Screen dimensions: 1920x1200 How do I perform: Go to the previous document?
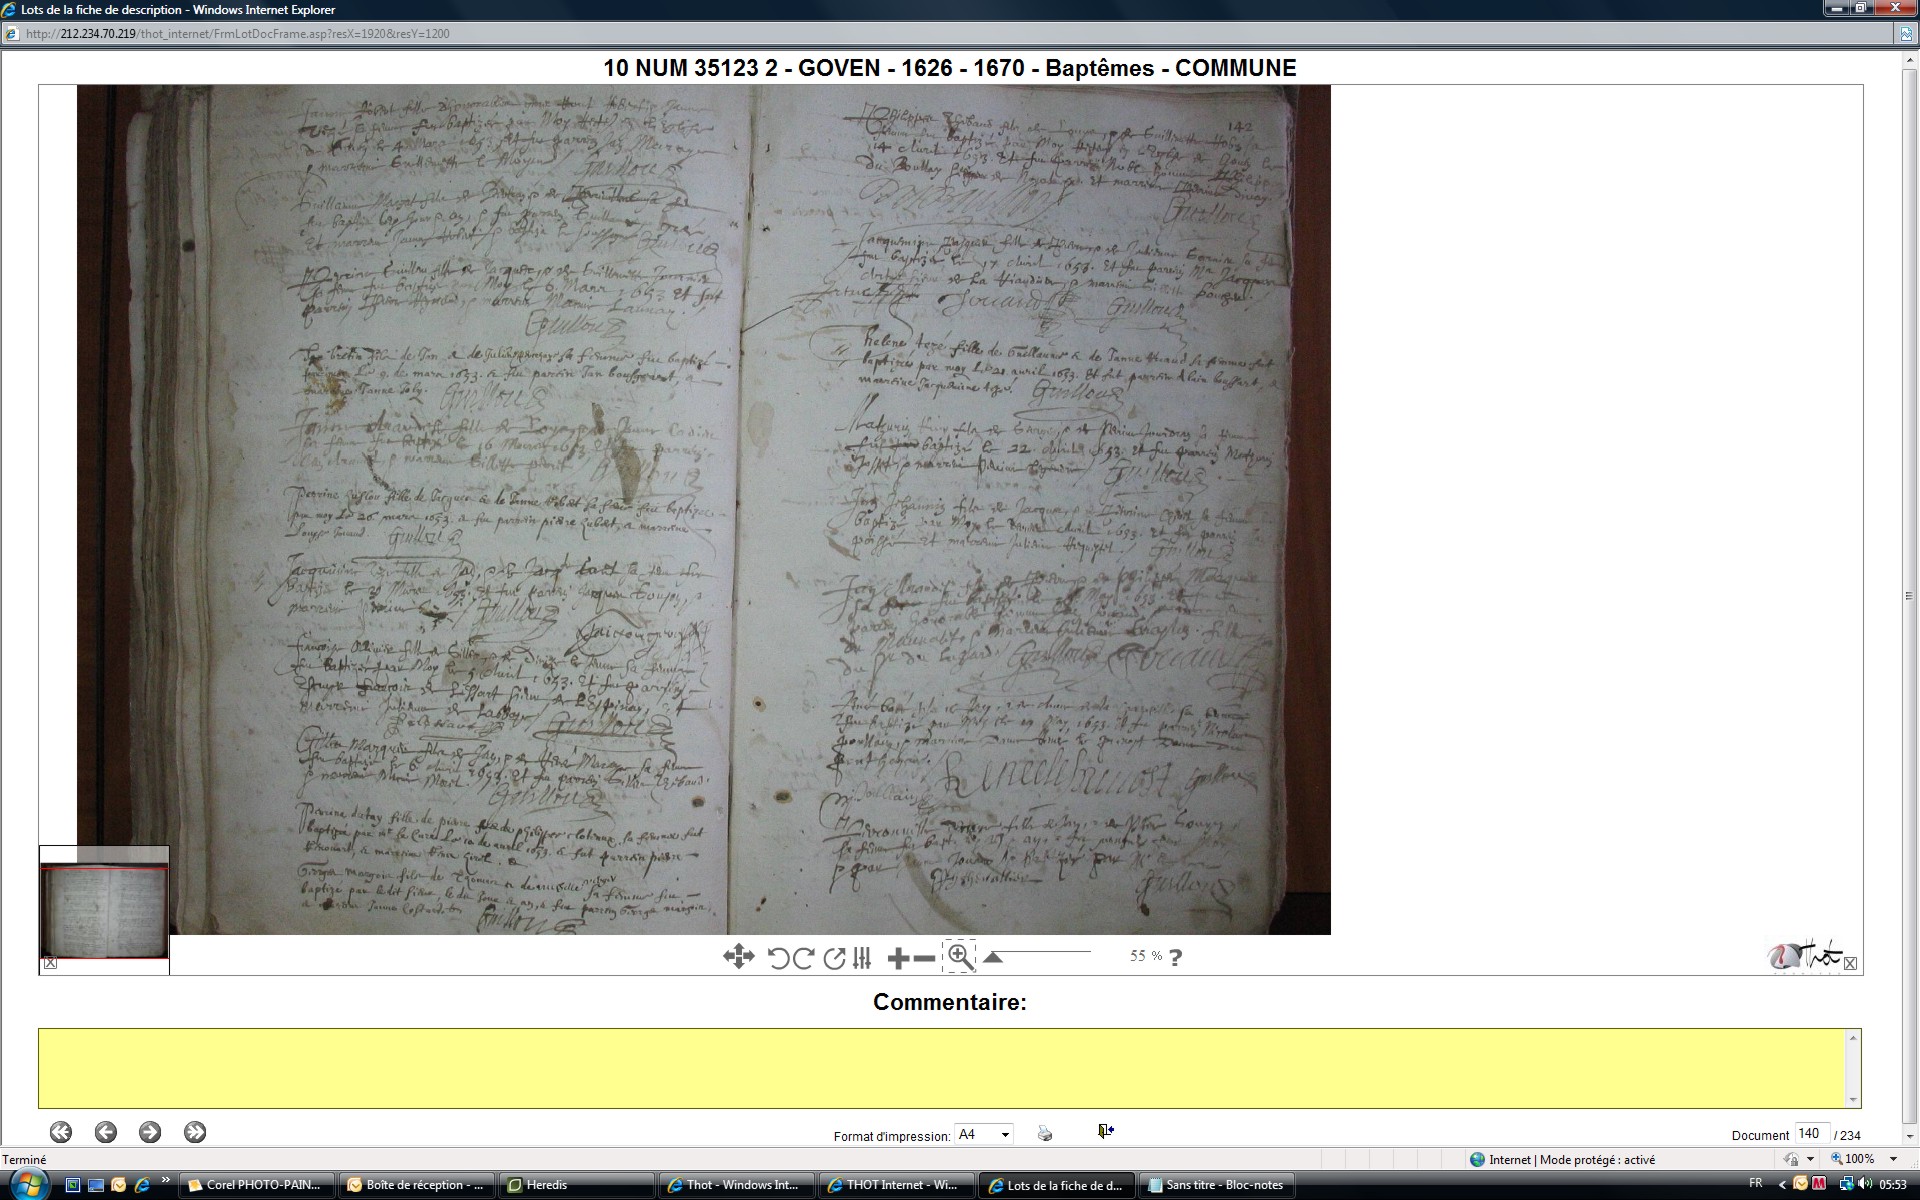(105, 1132)
